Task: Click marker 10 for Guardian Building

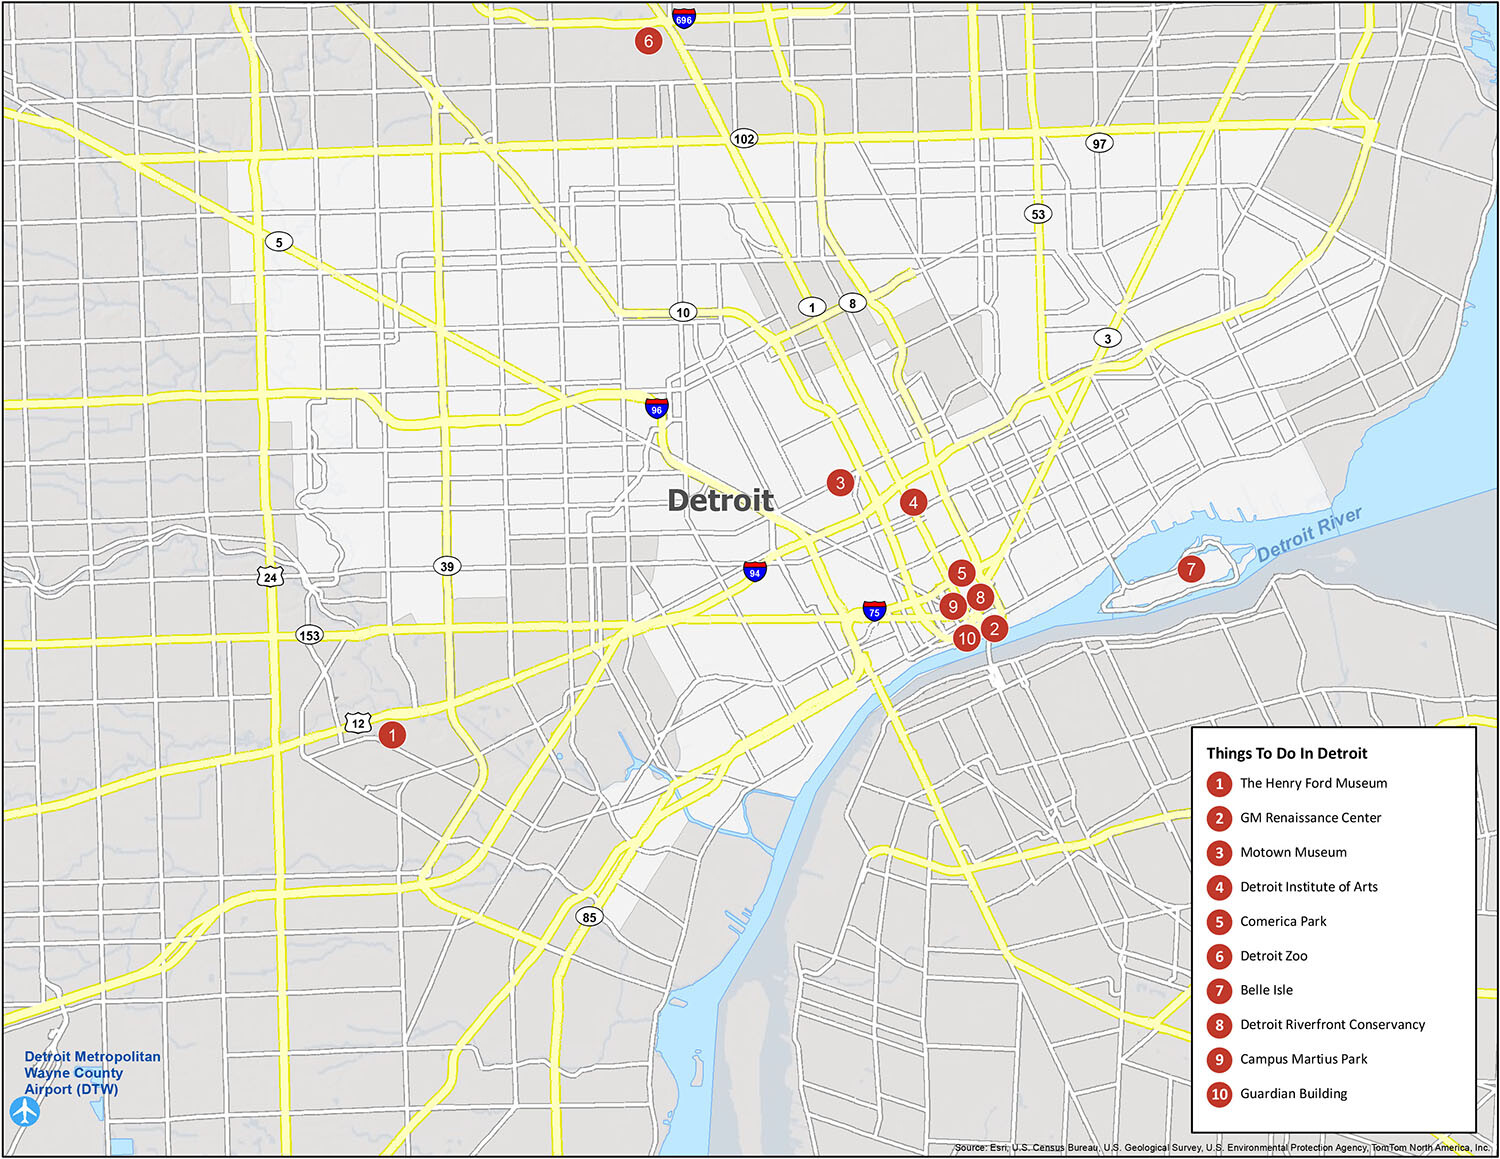Action: click(967, 637)
